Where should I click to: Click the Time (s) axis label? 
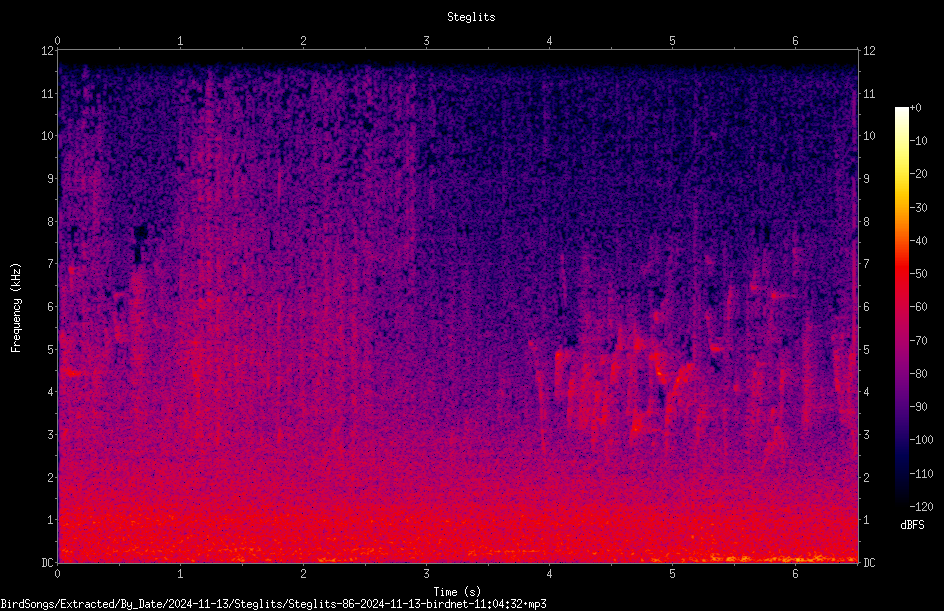coord(457,592)
